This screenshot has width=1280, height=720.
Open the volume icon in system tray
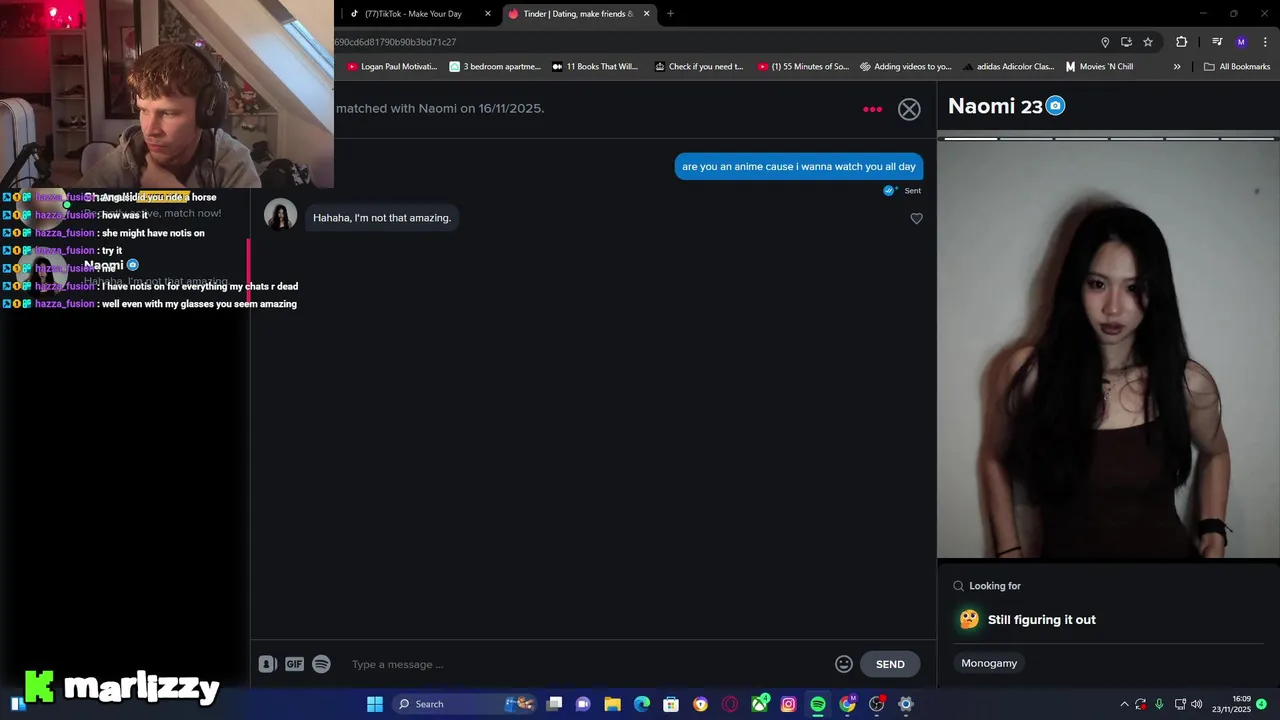click(1197, 704)
